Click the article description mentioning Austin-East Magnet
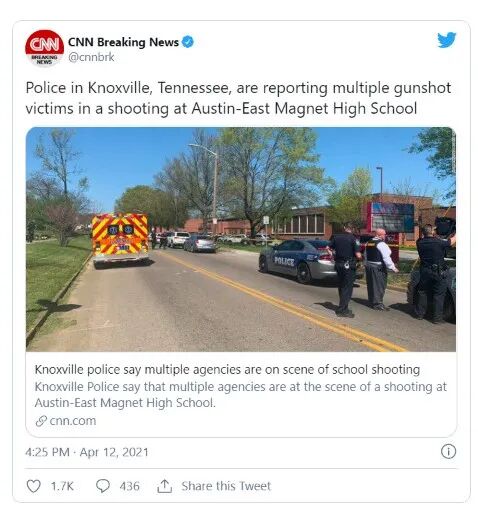The image size is (478, 514). (240, 394)
